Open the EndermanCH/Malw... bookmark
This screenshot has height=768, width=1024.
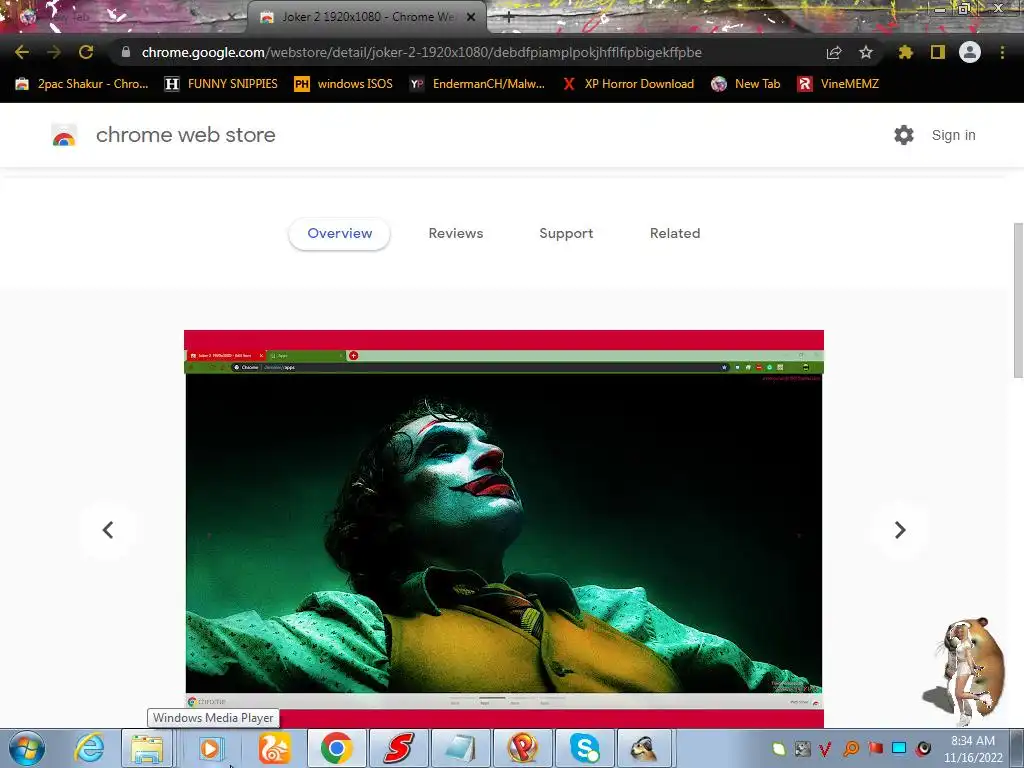click(x=477, y=84)
